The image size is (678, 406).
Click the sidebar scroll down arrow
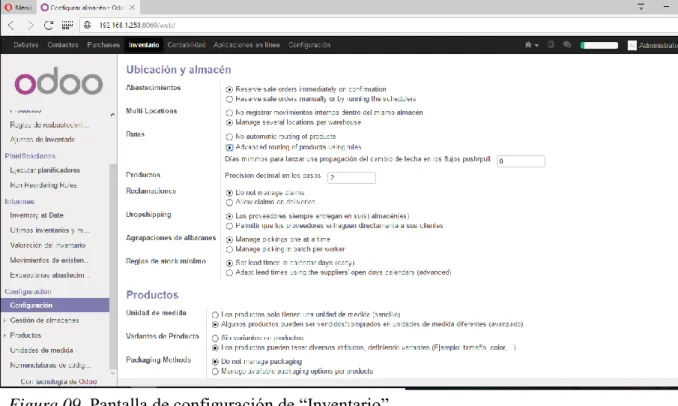(113, 373)
